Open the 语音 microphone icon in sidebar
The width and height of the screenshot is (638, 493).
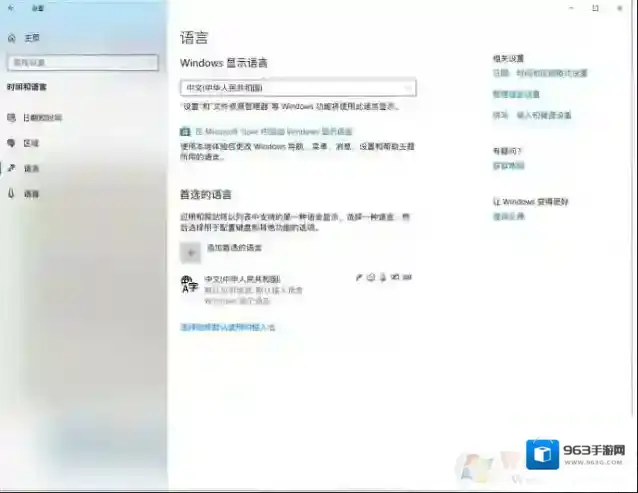(12, 193)
